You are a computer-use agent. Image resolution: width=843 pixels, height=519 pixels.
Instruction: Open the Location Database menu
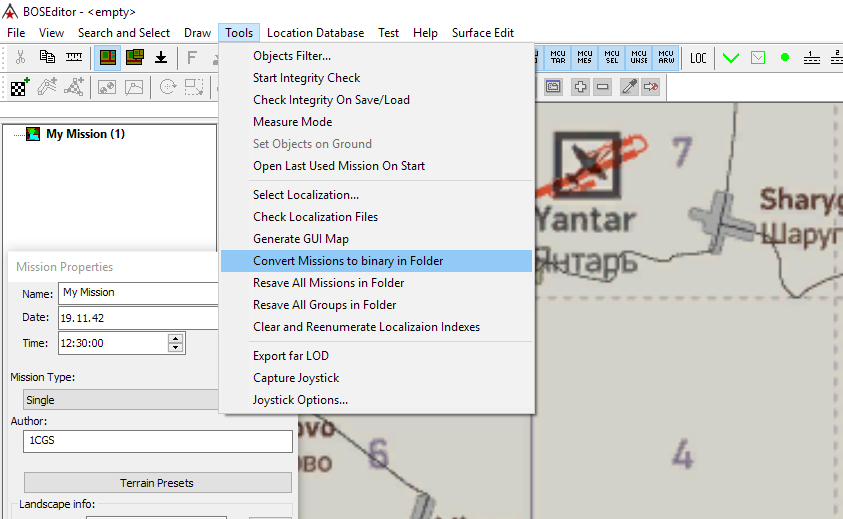tap(316, 33)
